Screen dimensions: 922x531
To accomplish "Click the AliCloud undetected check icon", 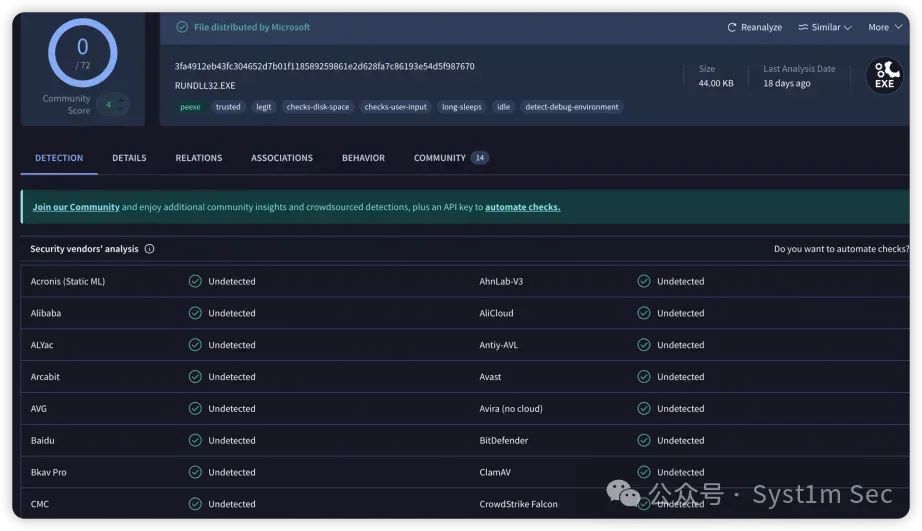I will pyautogui.click(x=644, y=313).
